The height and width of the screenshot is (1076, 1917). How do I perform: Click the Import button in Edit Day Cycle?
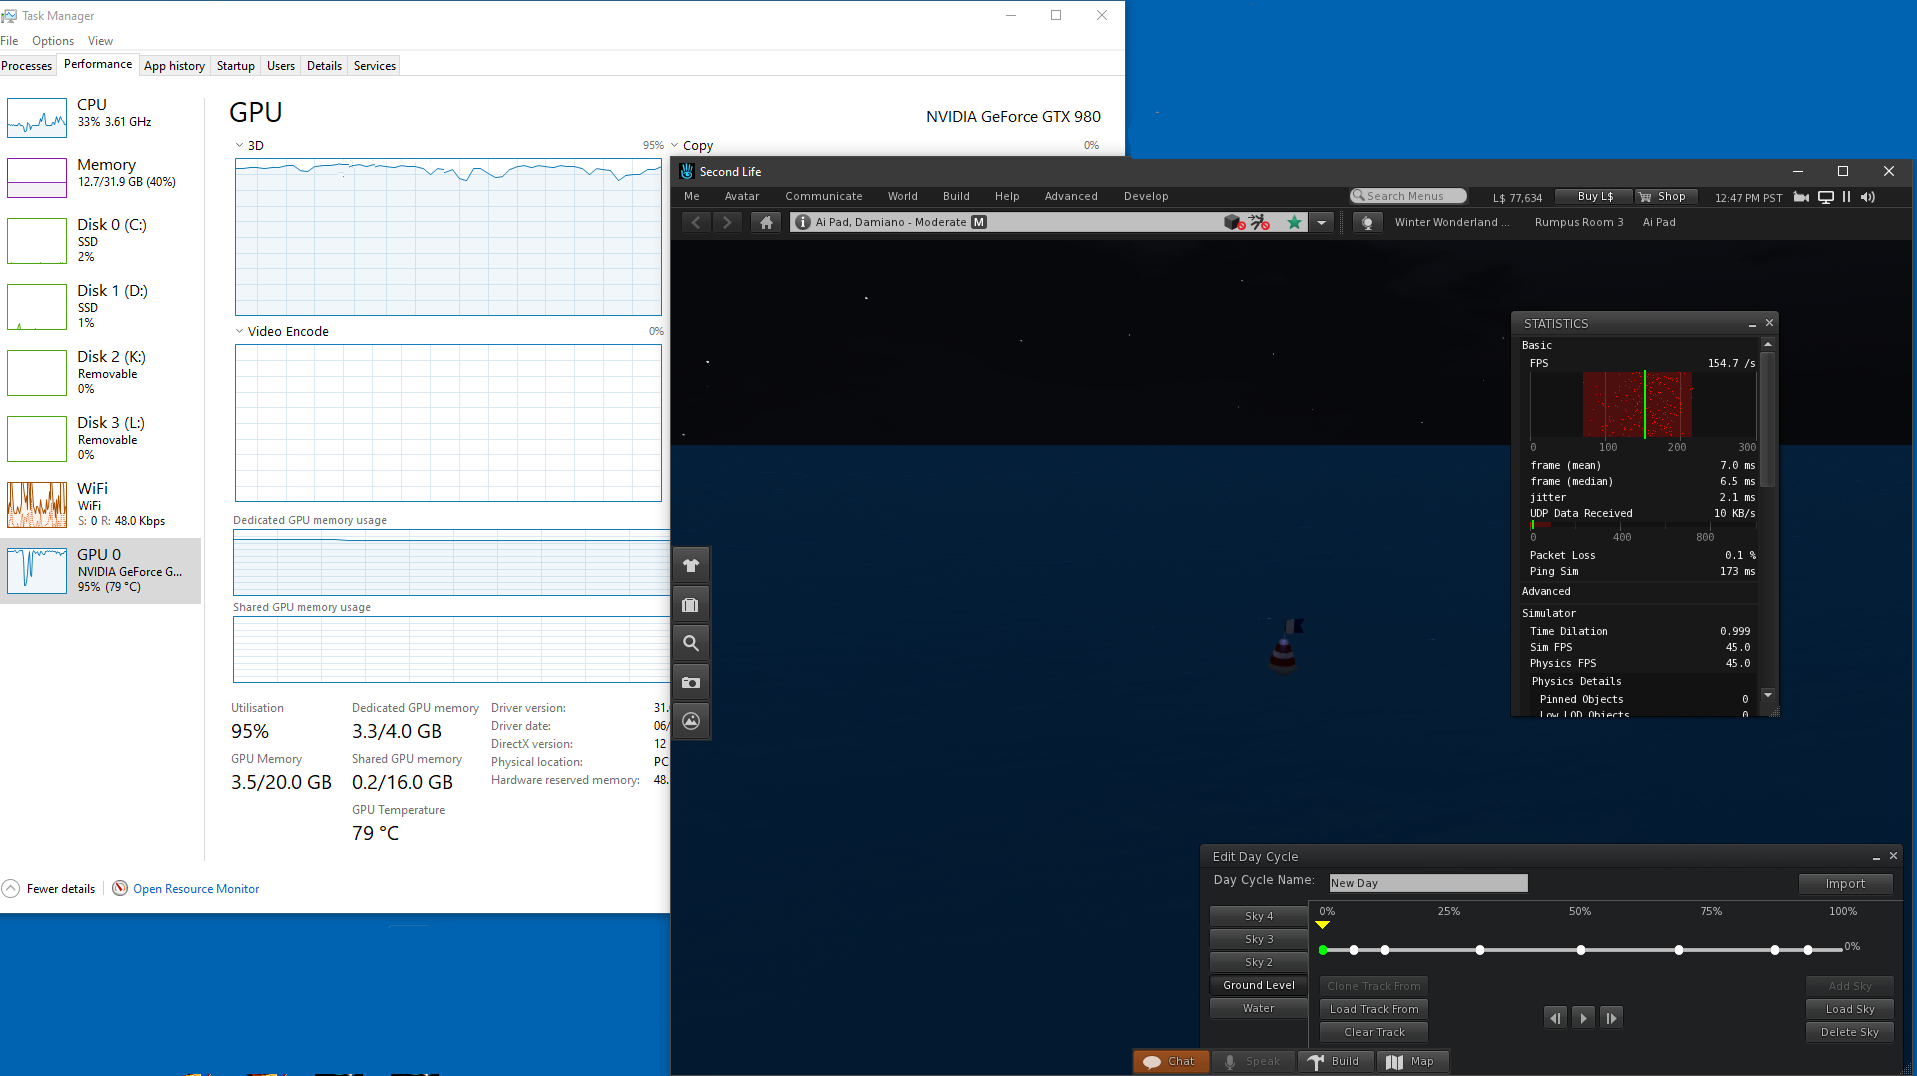tap(1845, 884)
